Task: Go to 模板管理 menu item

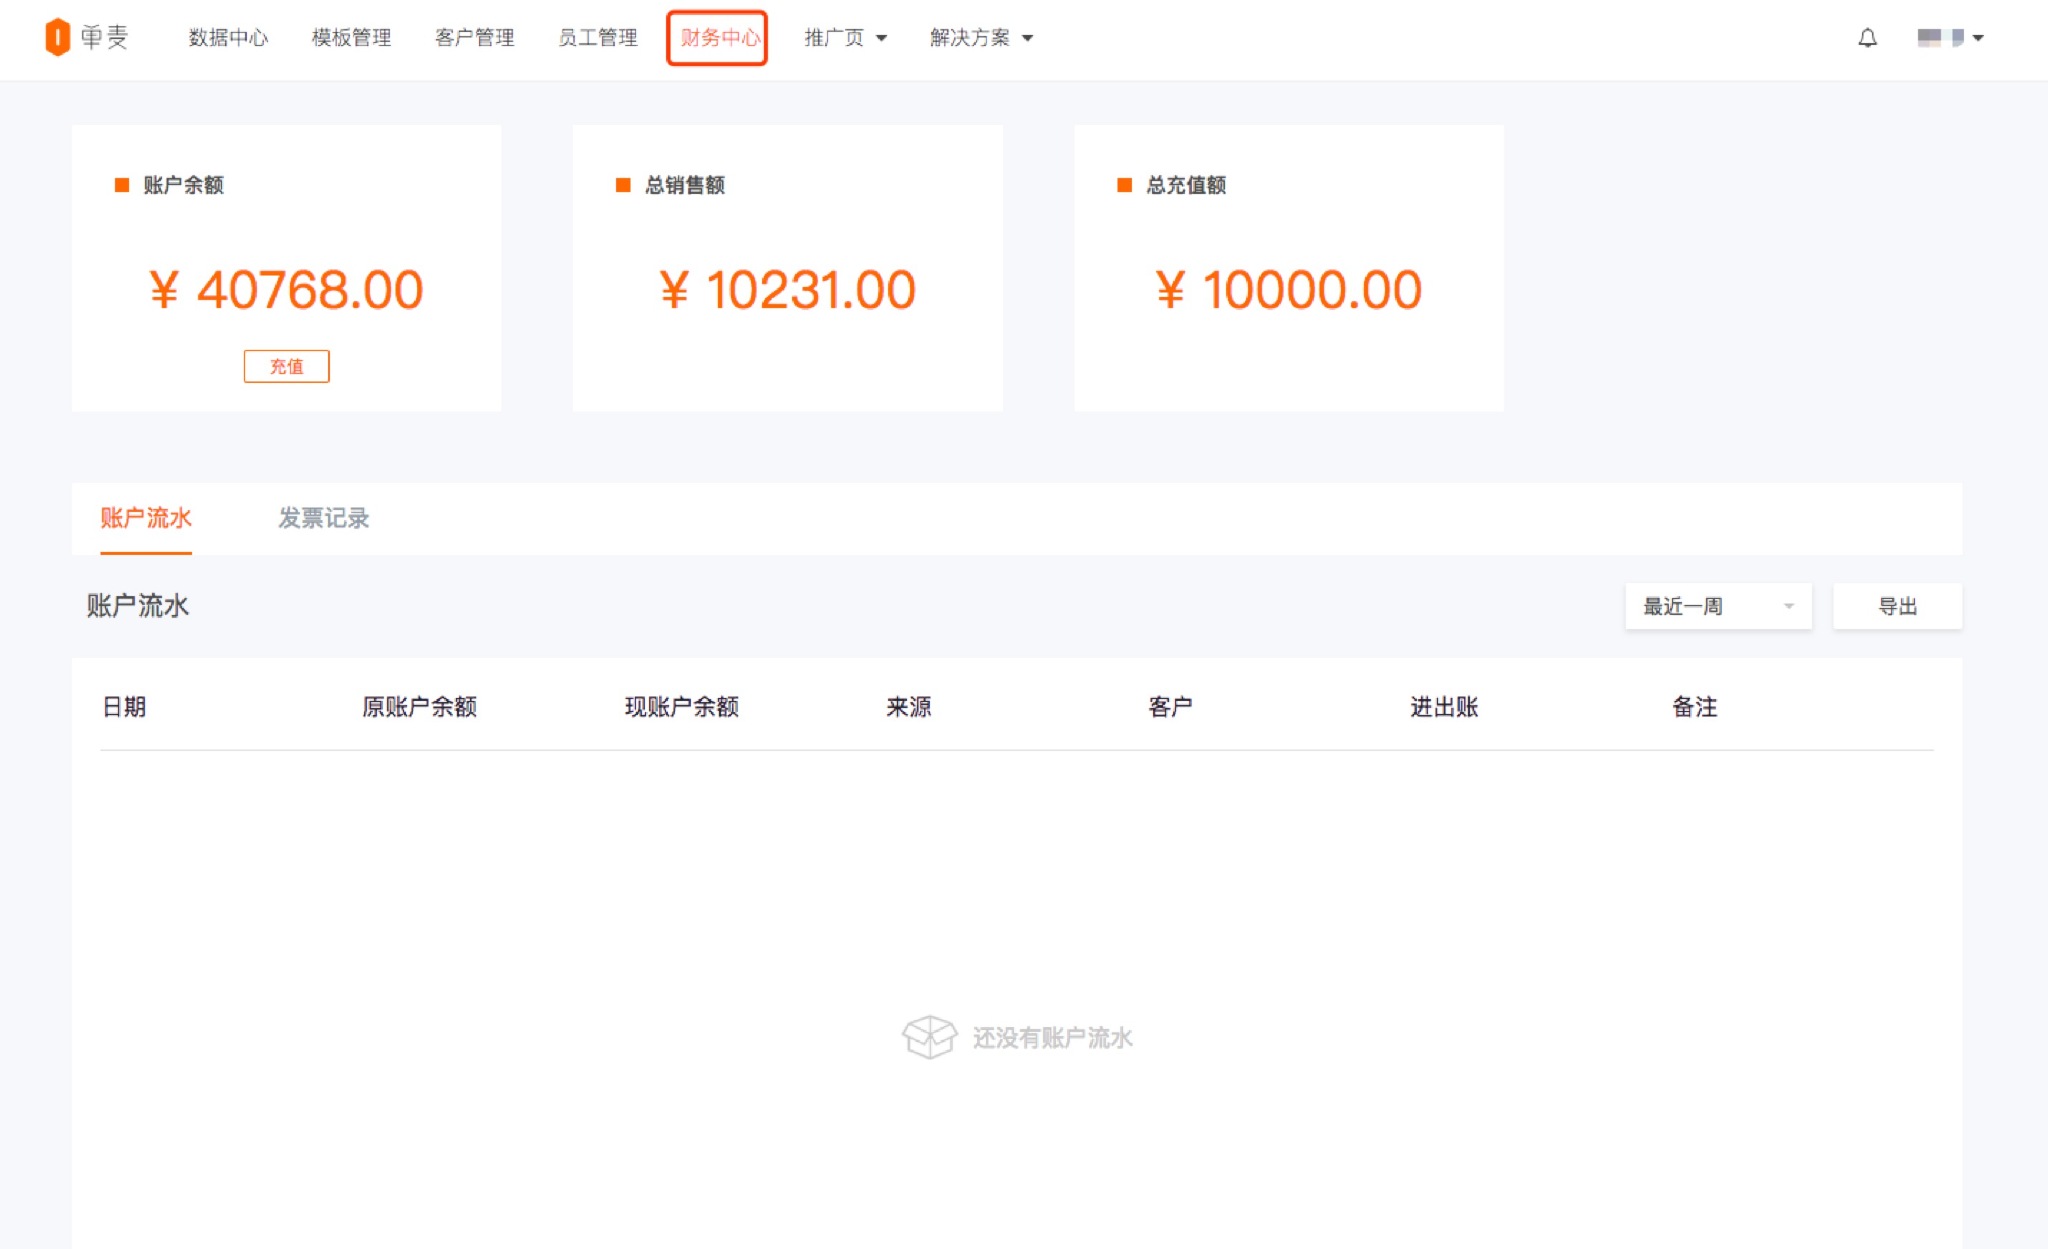Action: 351,38
